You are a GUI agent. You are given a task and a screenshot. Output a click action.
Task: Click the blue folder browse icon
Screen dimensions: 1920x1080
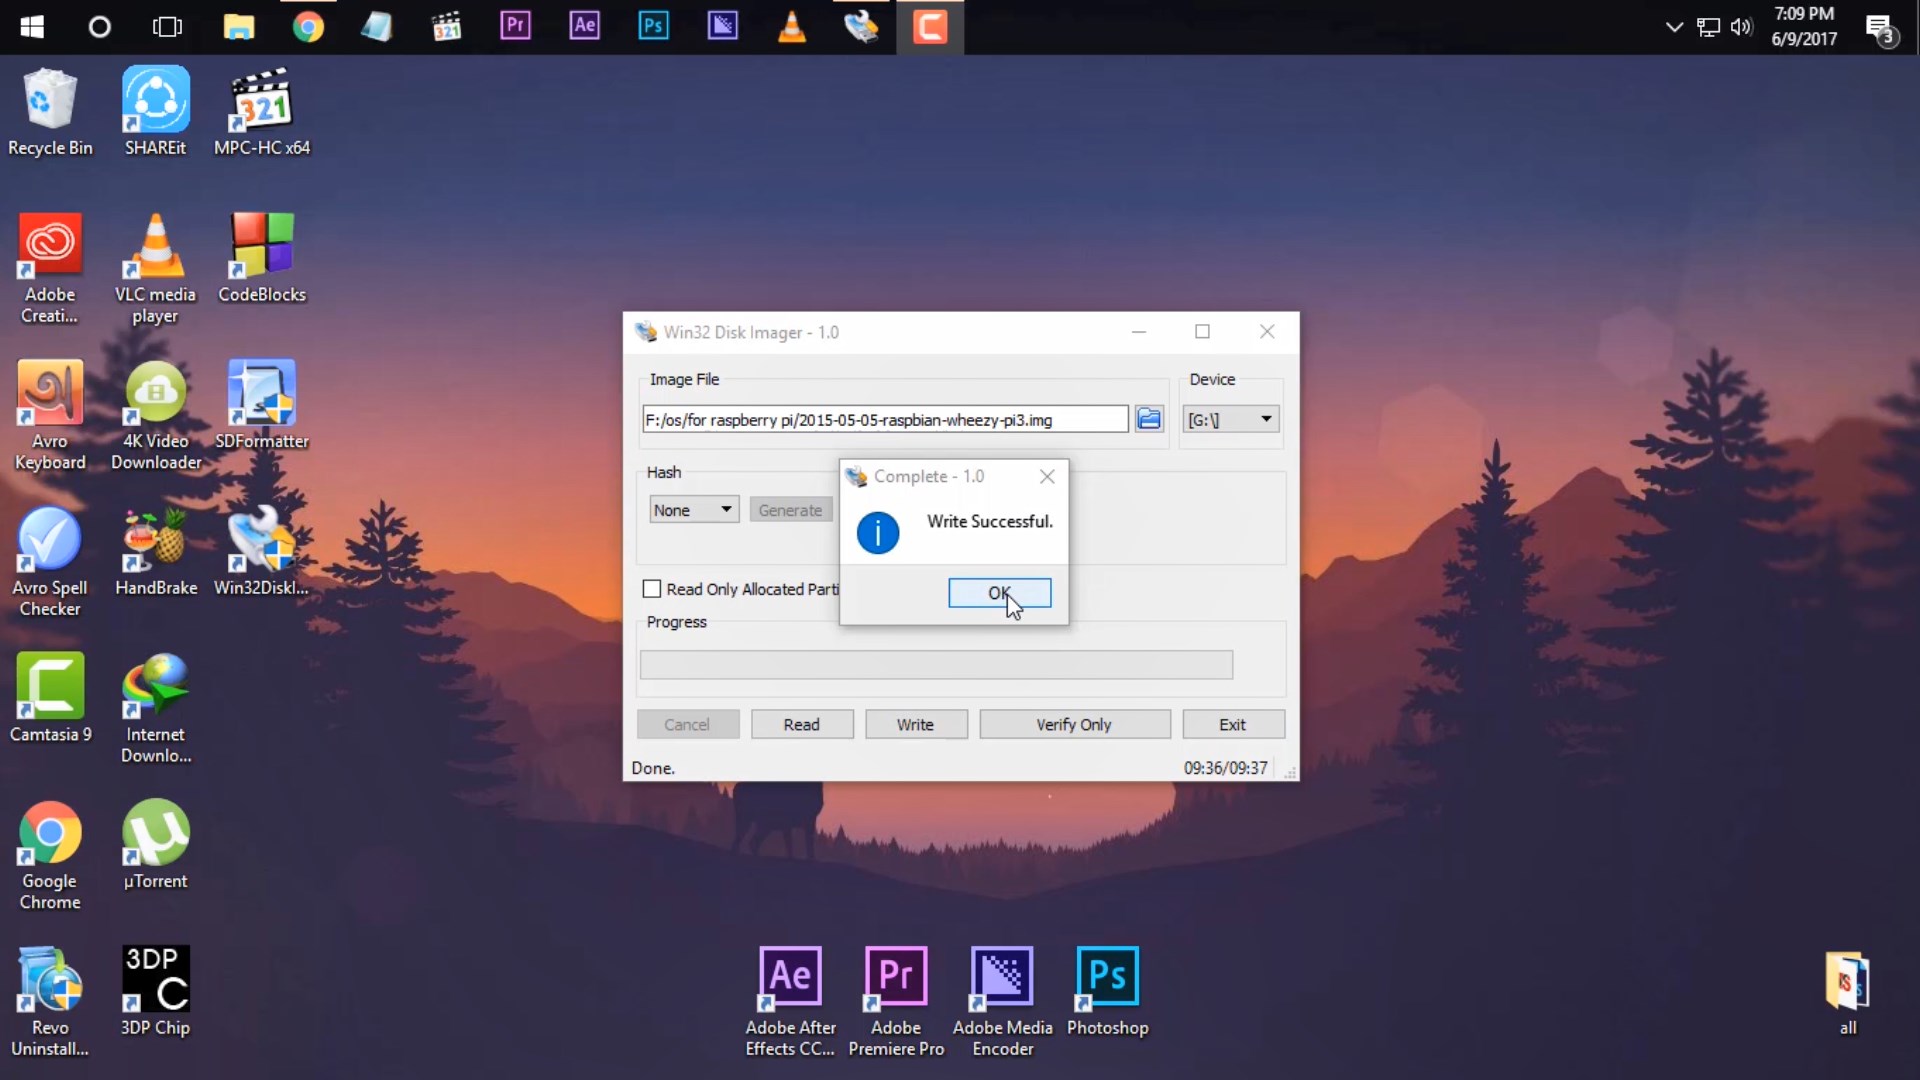coord(1149,419)
